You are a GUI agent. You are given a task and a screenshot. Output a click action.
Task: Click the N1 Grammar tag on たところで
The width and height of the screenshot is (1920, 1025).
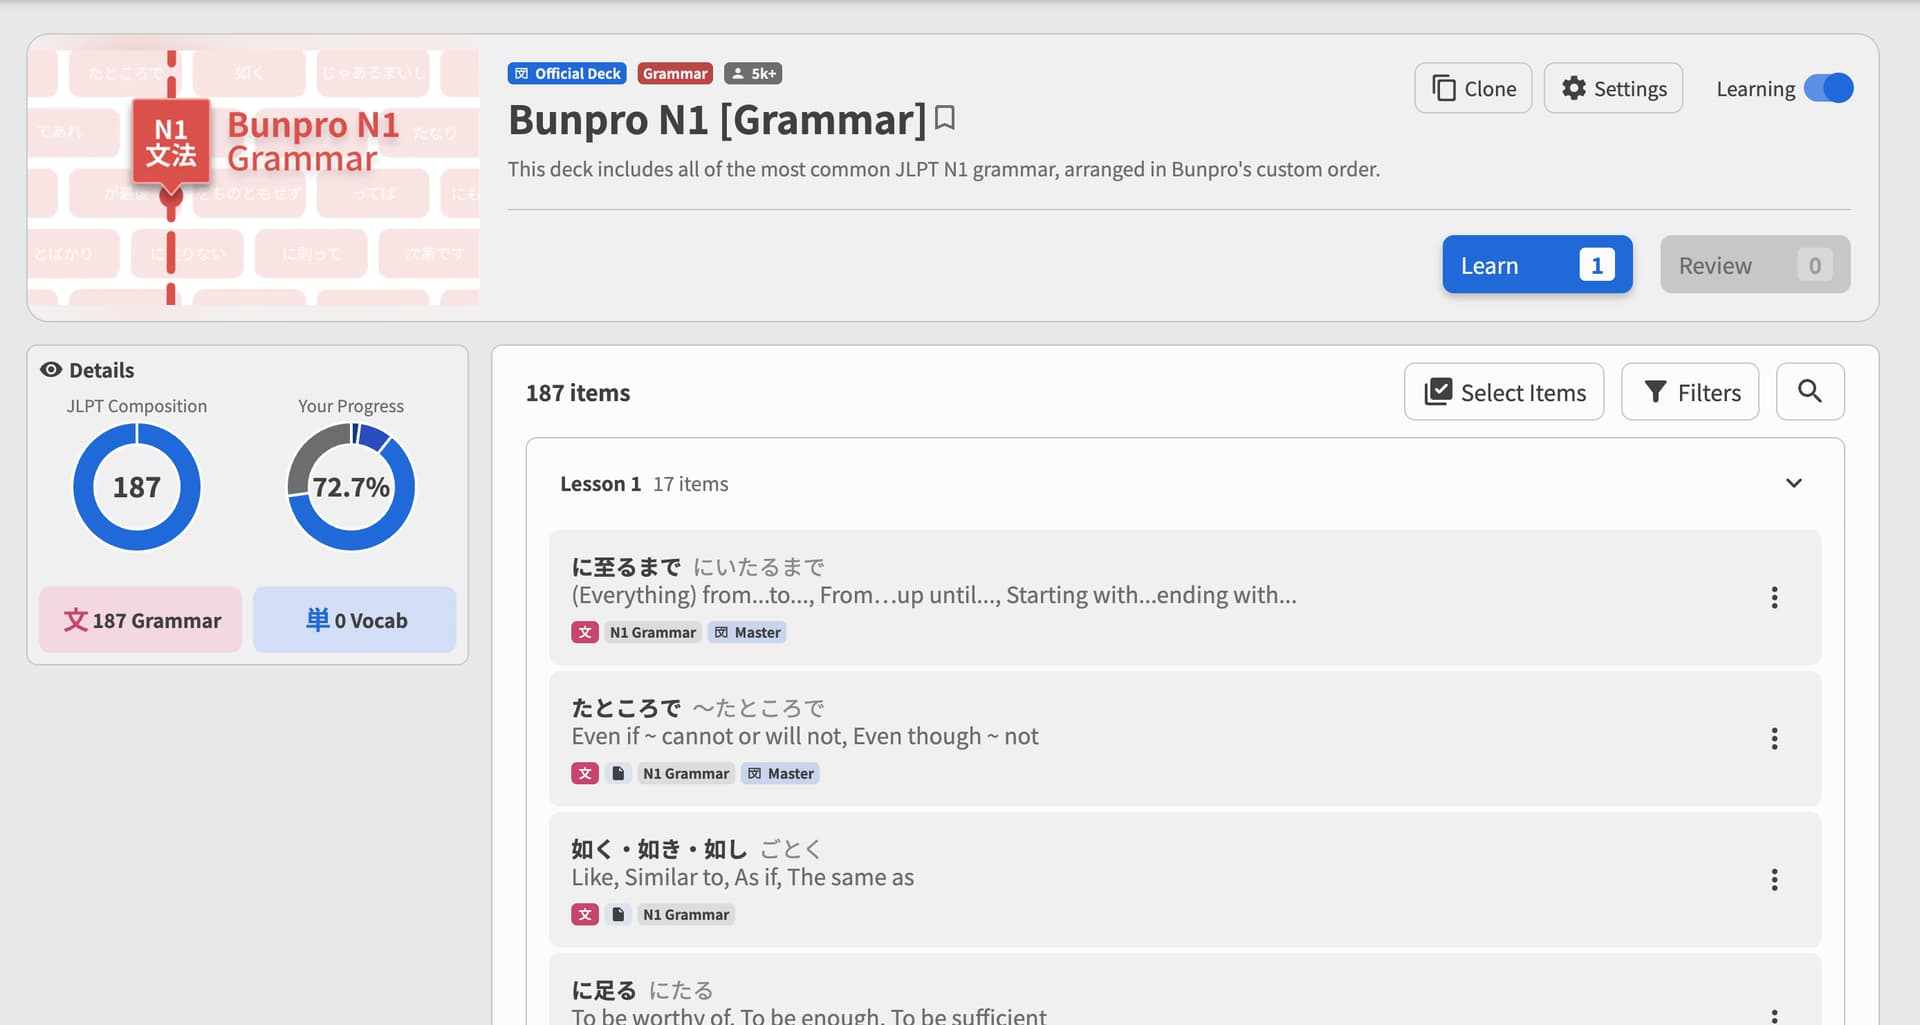click(x=686, y=773)
